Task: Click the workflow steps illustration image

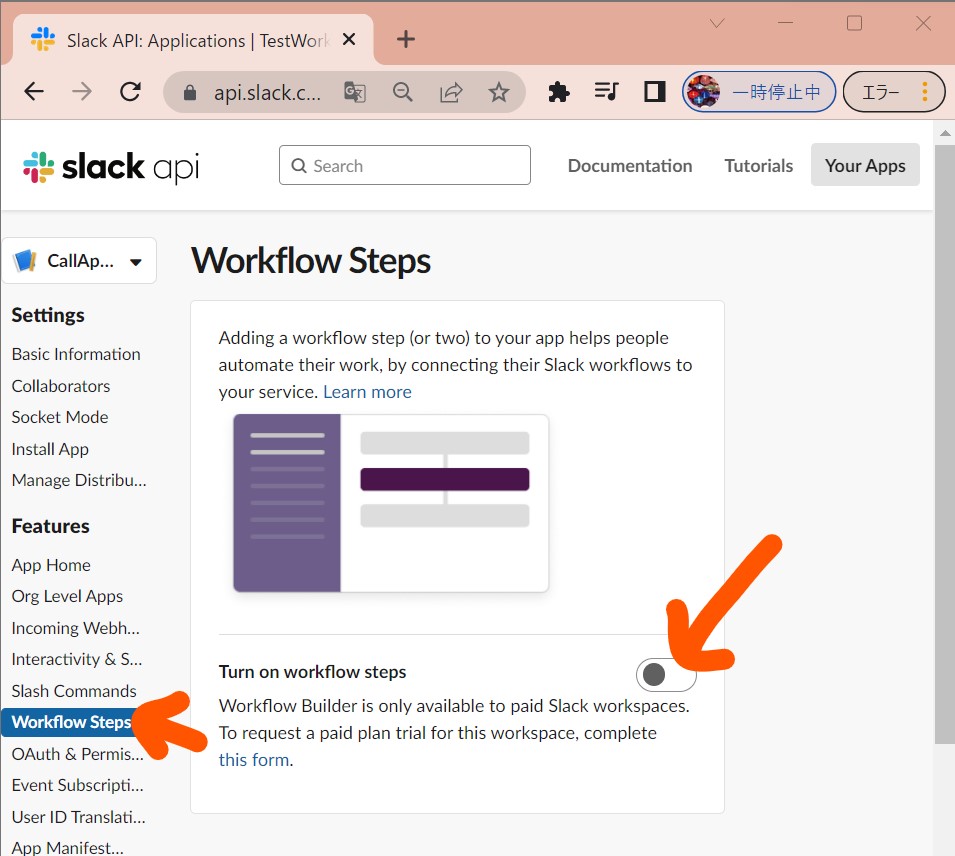Action: [390, 503]
